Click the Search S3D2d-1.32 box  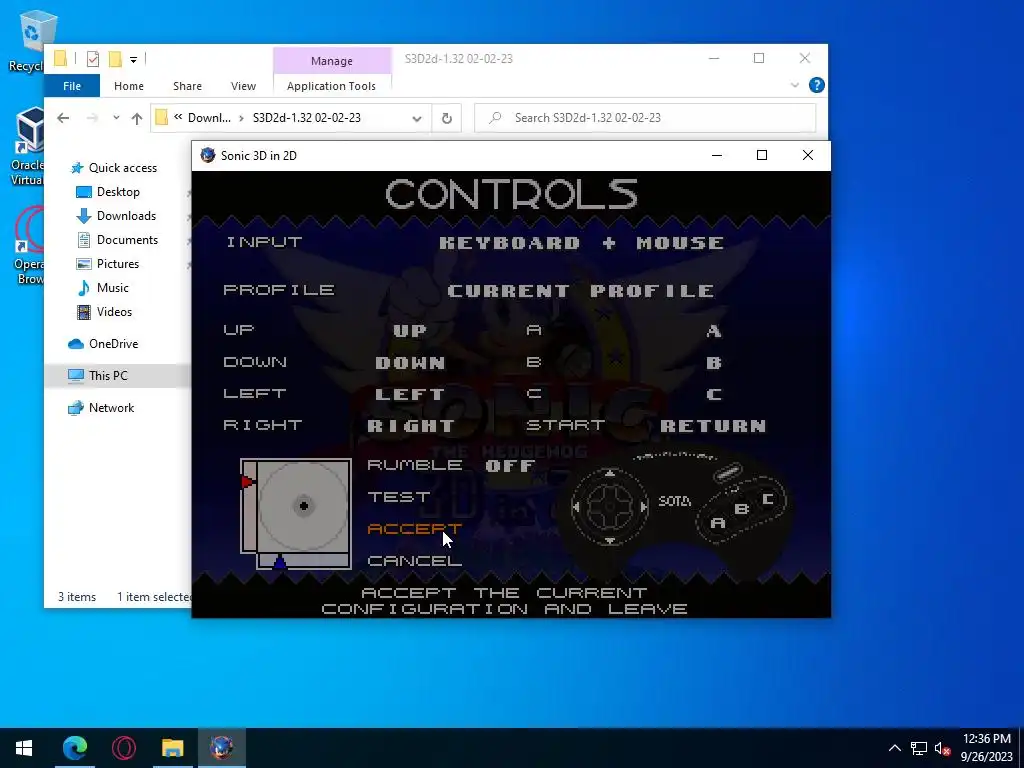click(645, 118)
